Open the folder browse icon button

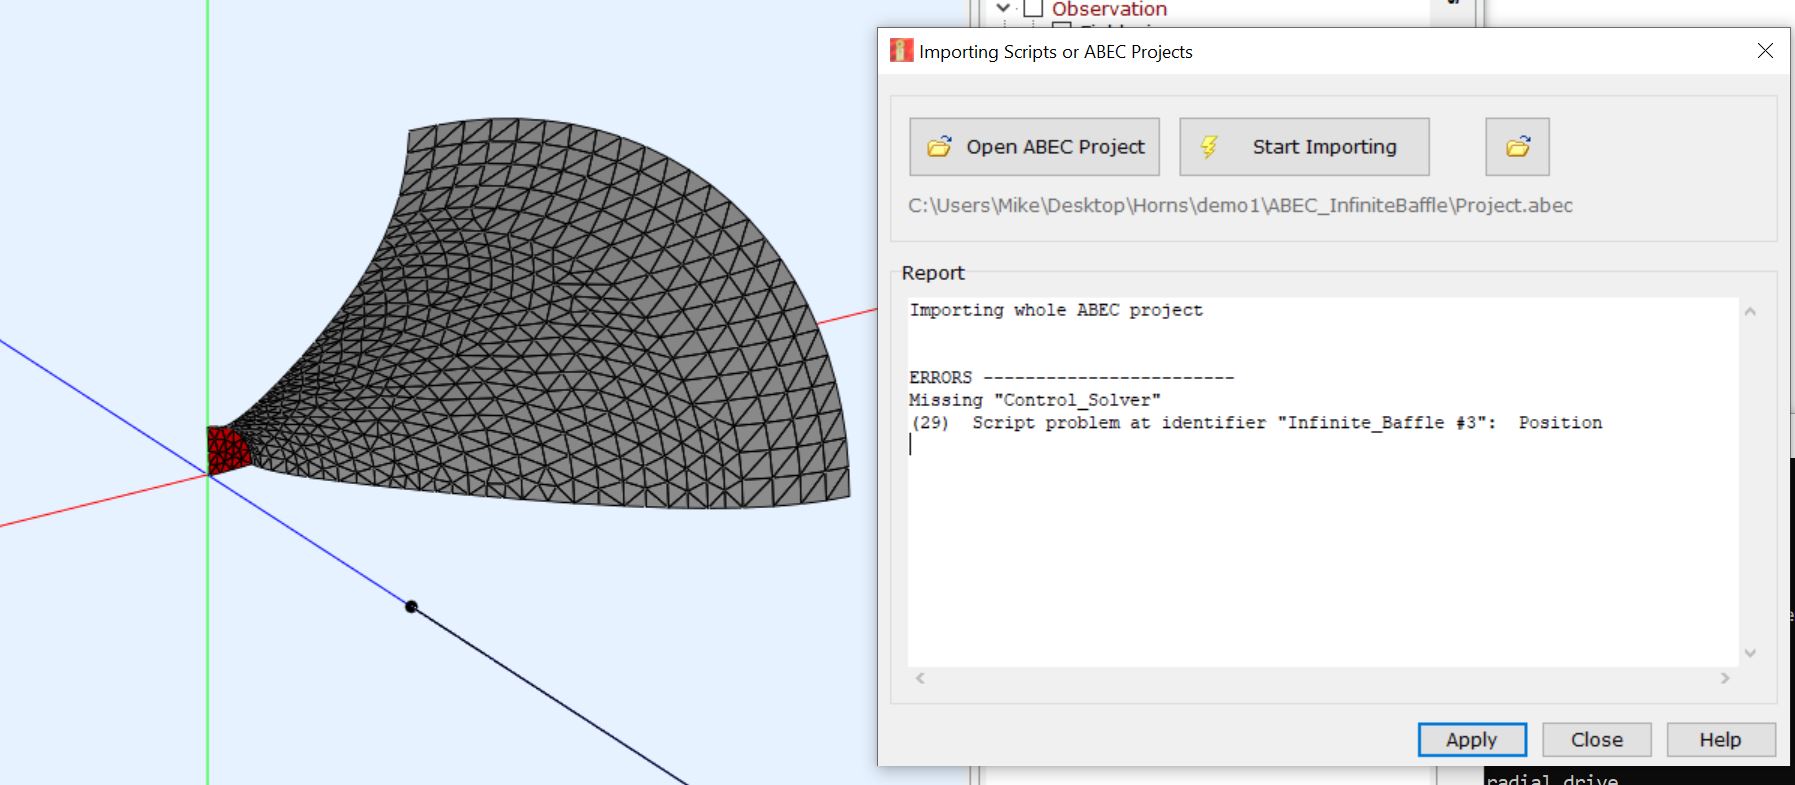click(1517, 147)
